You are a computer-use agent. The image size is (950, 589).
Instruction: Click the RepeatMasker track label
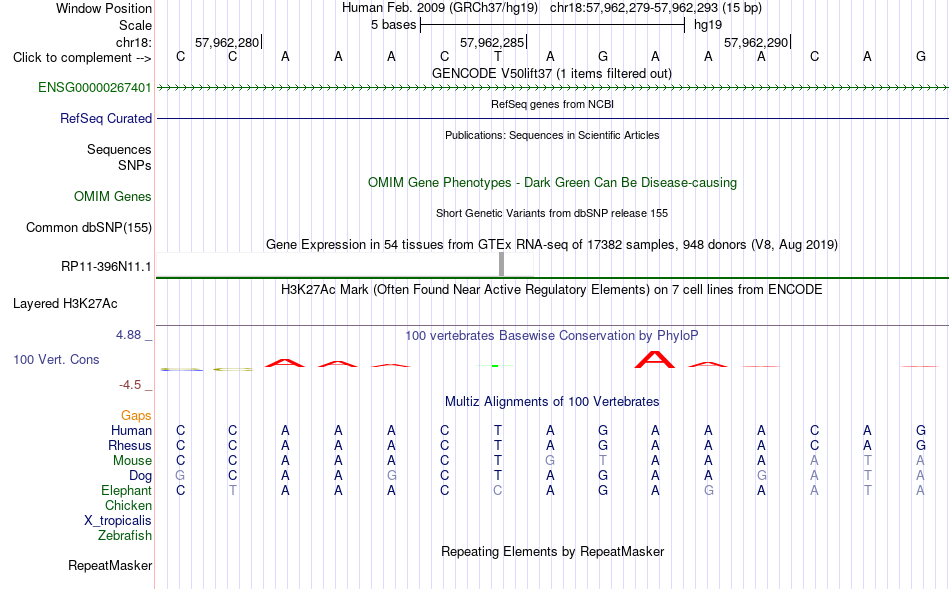click(x=110, y=565)
